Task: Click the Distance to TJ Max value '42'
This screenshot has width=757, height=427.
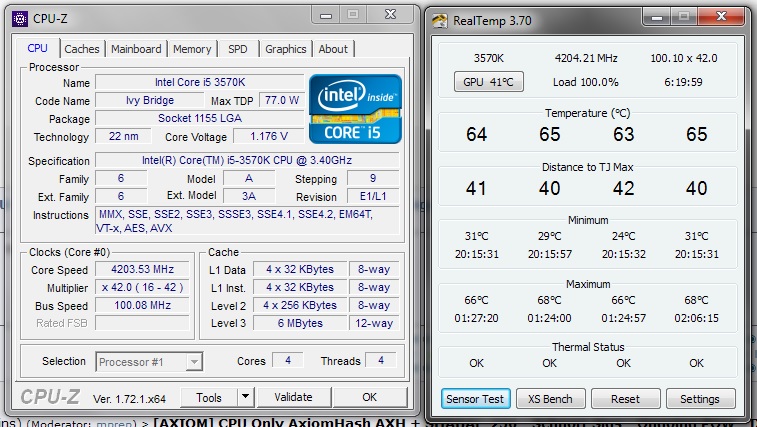Action: (623, 188)
